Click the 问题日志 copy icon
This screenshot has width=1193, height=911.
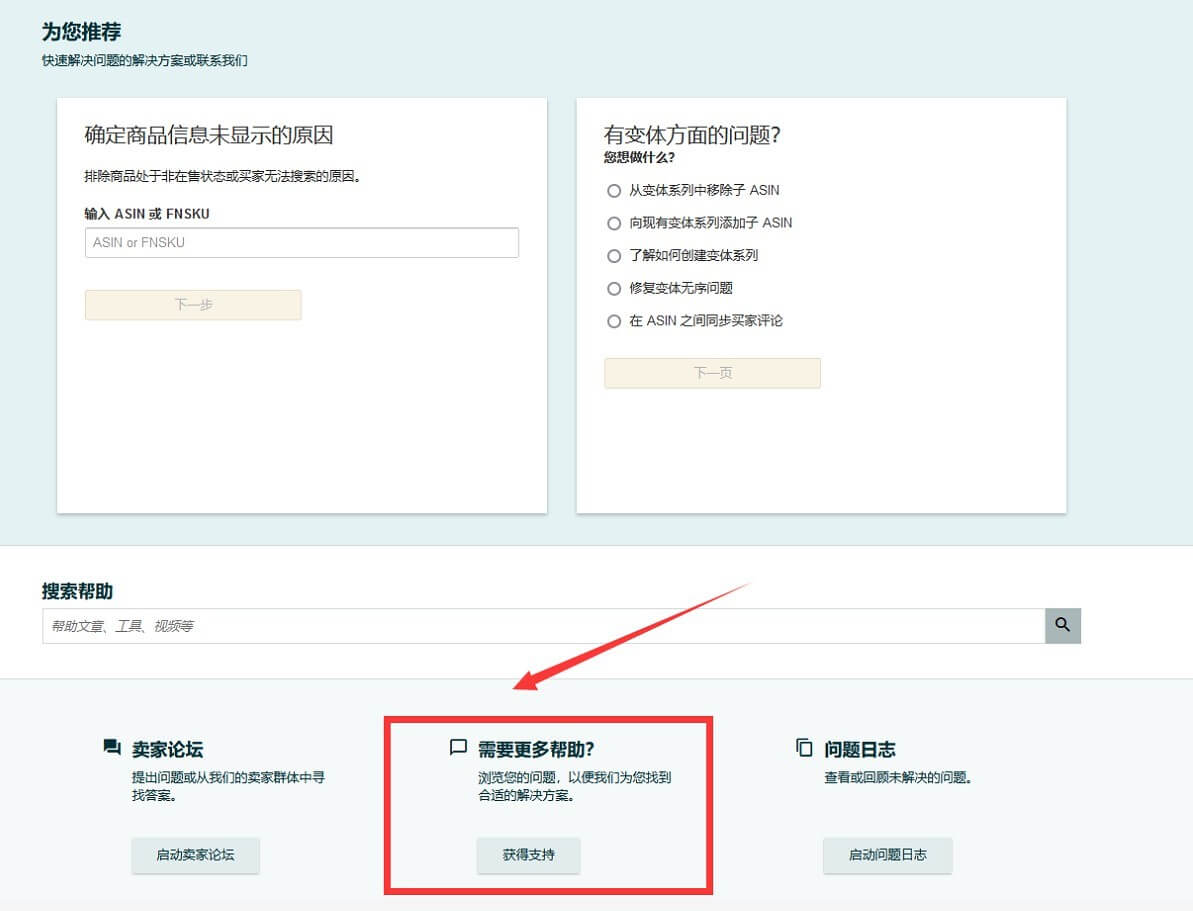click(804, 747)
